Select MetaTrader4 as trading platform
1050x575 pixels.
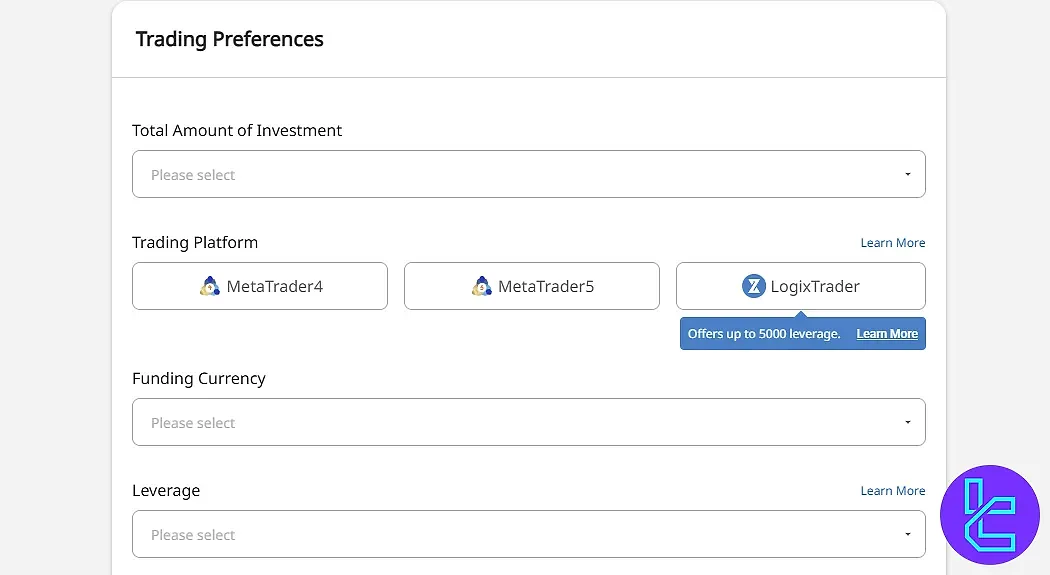[260, 286]
